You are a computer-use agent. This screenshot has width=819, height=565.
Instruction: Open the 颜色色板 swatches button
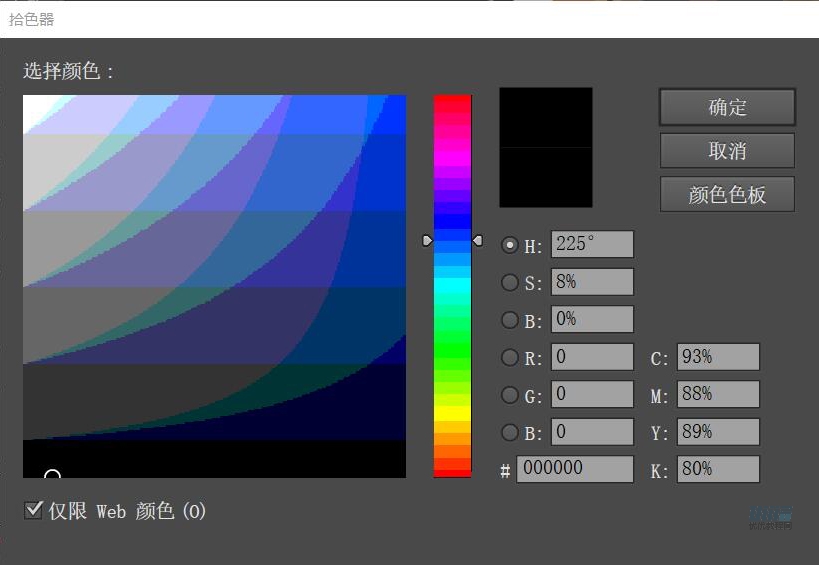pos(727,194)
